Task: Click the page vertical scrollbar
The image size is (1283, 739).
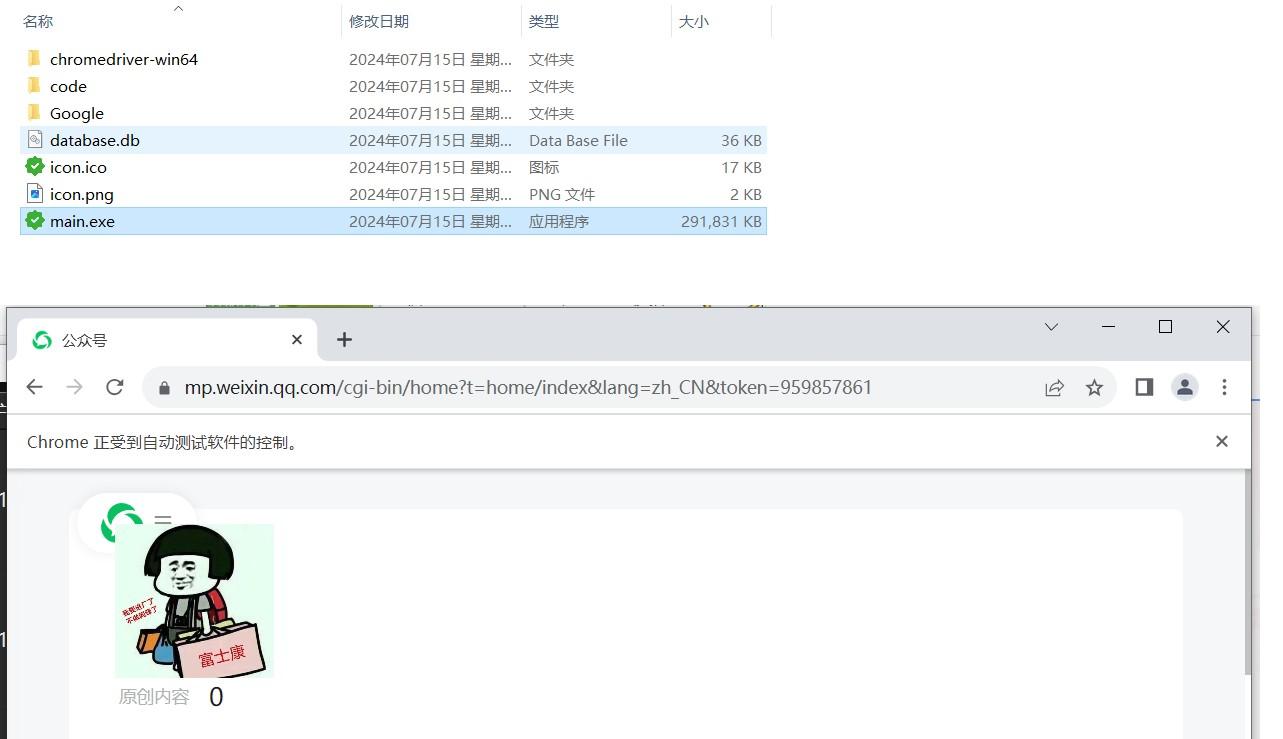Action: click(1247, 570)
